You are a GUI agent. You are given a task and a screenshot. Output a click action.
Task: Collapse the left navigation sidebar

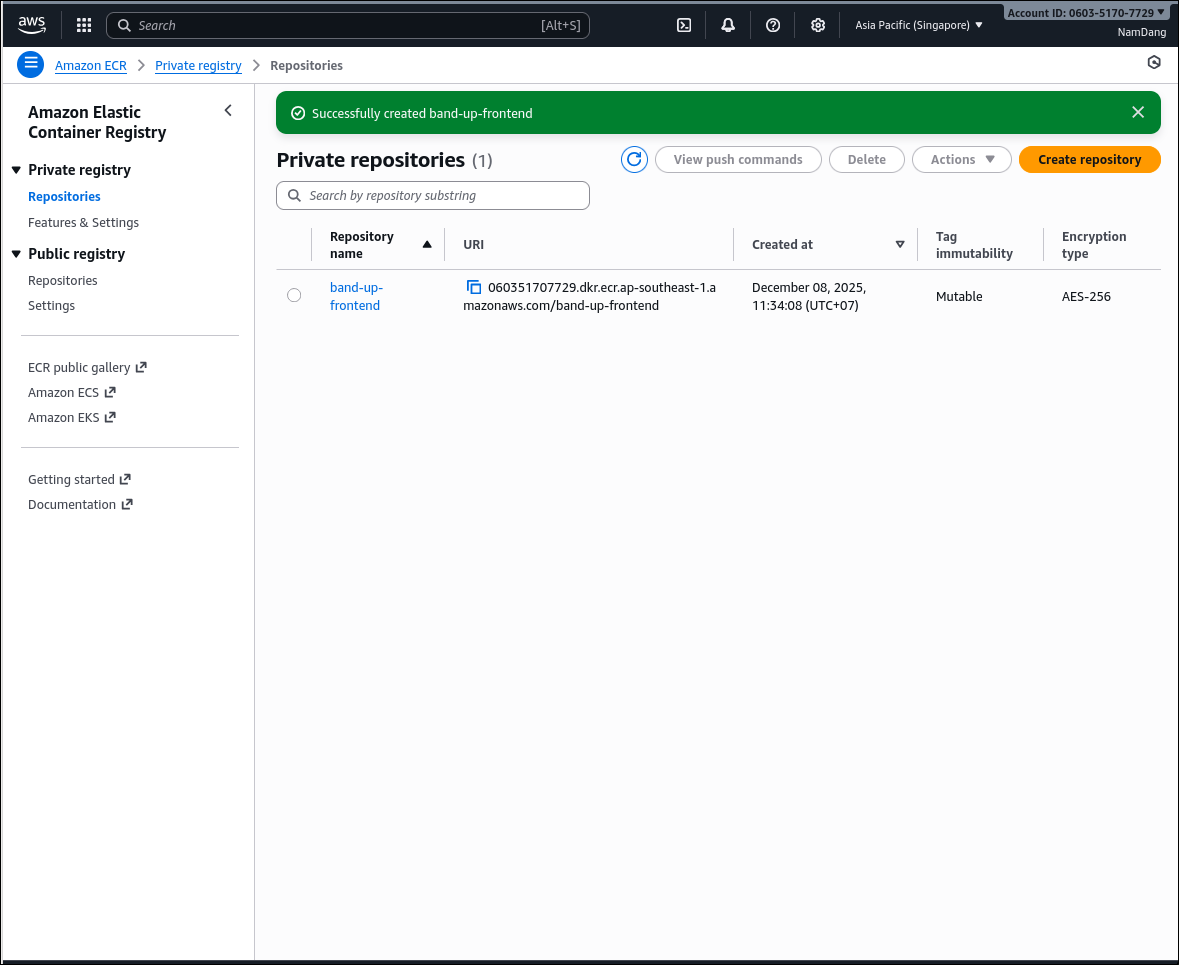click(x=228, y=110)
